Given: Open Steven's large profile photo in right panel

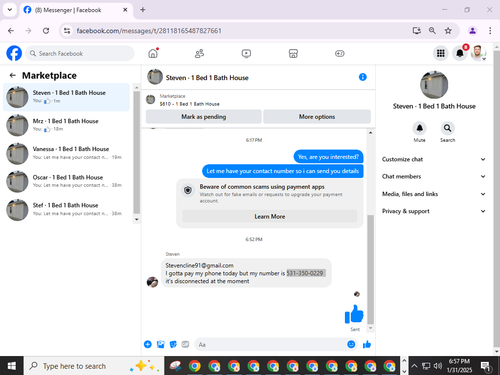Looking at the screenshot, I should pyautogui.click(x=434, y=84).
